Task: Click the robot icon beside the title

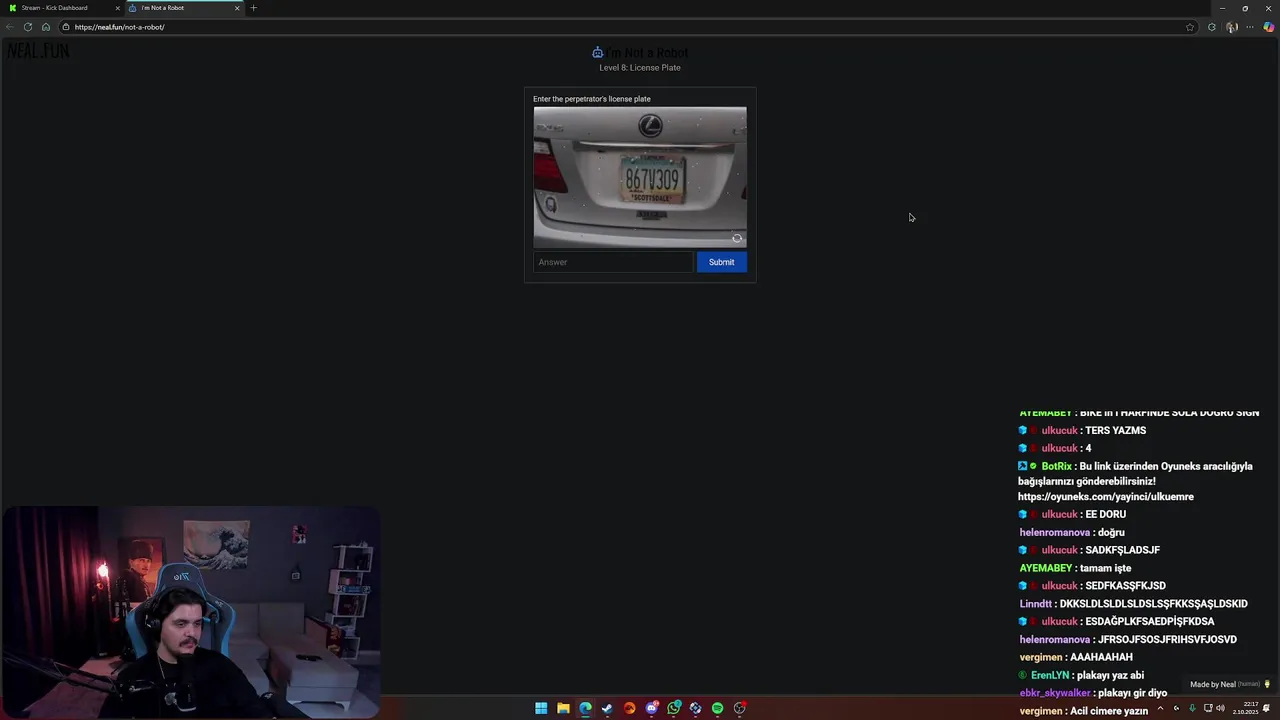Action: point(597,52)
